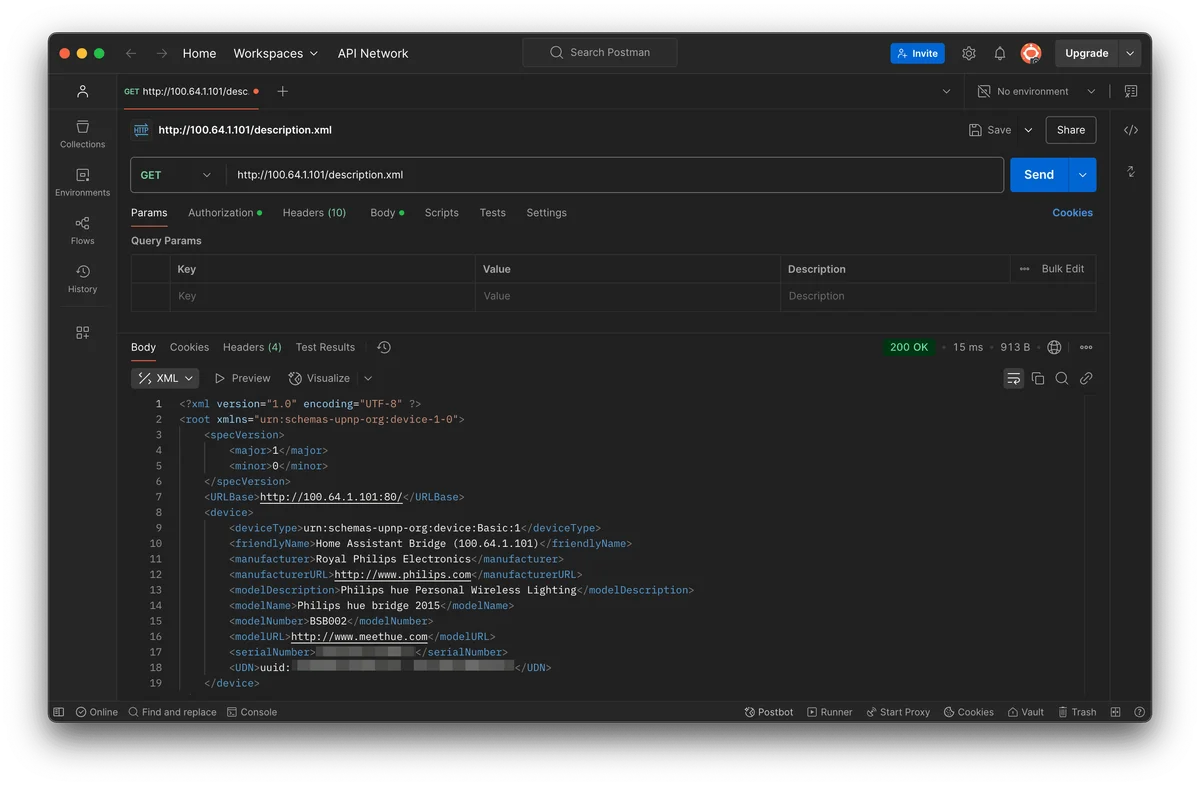Expand the Upgrade dropdown arrow

tap(1130, 53)
